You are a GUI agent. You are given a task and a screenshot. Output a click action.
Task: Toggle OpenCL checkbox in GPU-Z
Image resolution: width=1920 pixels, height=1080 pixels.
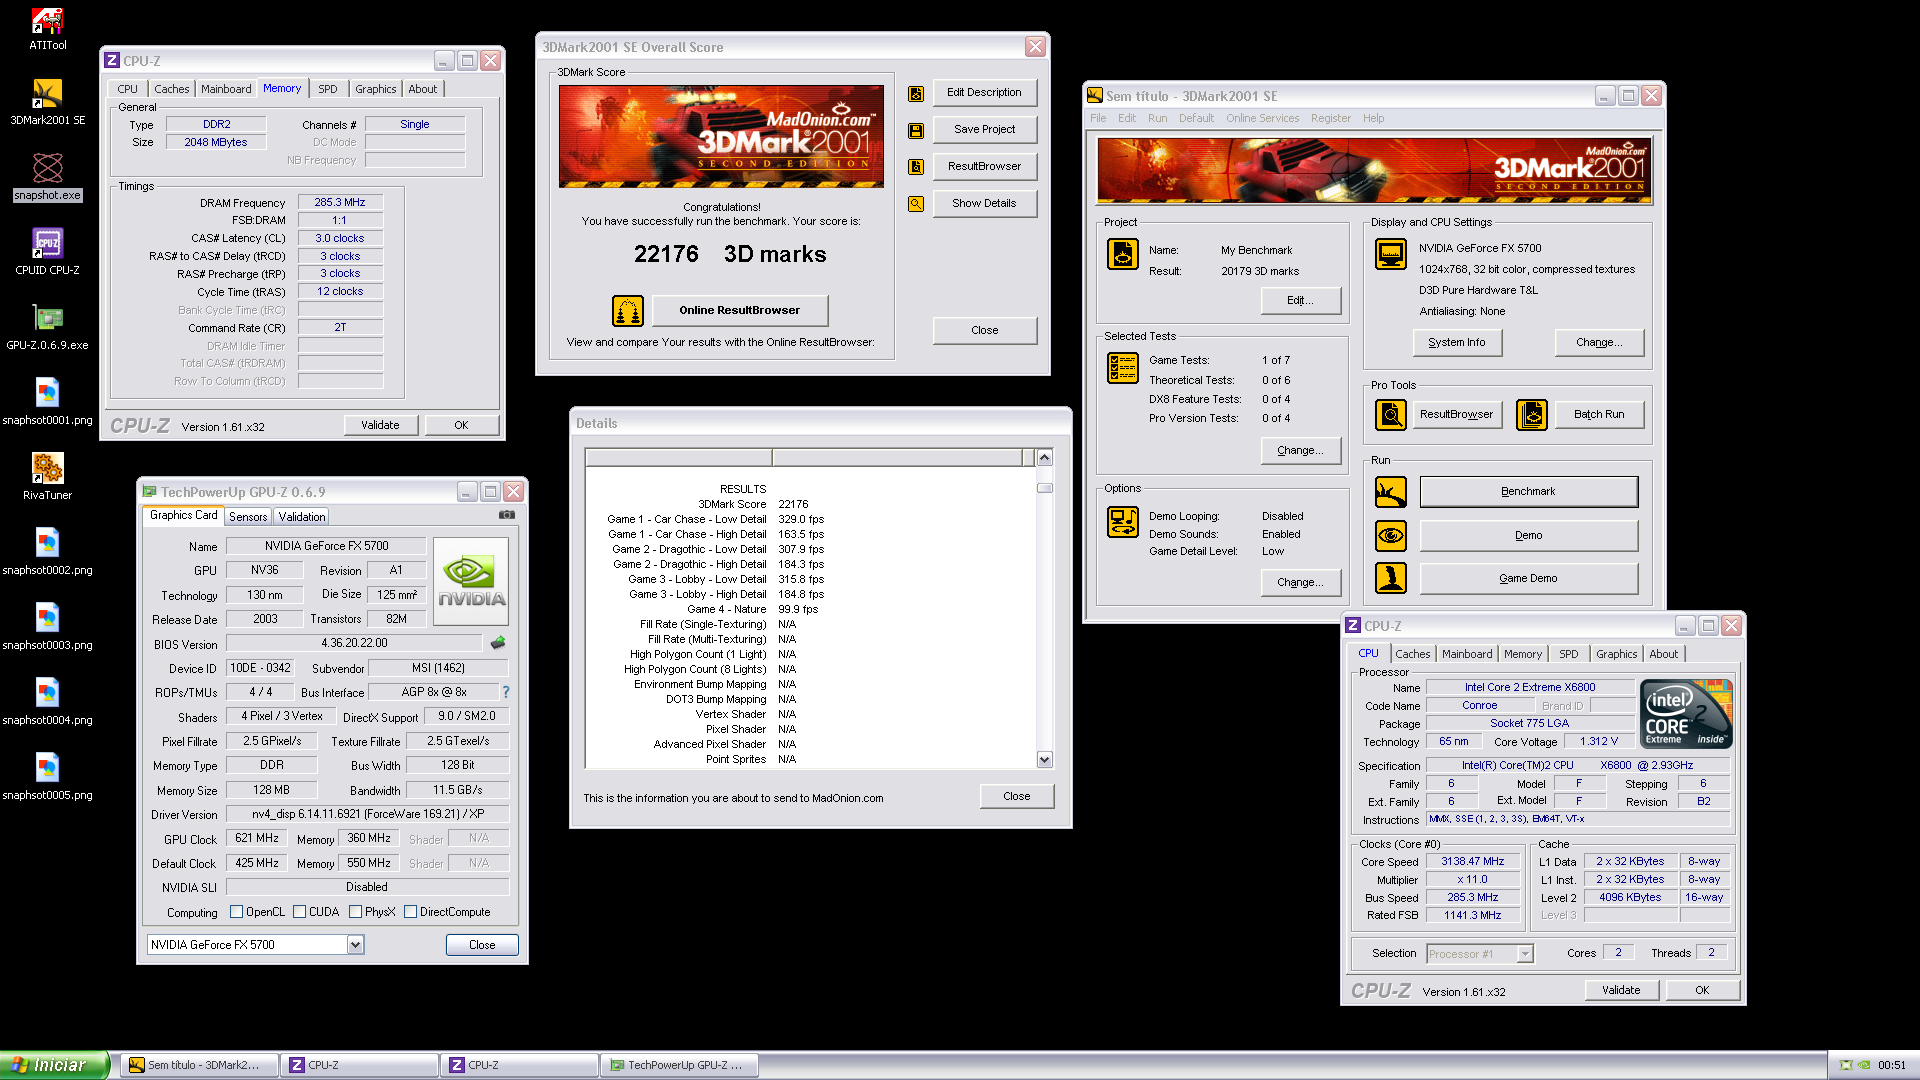coord(236,912)
